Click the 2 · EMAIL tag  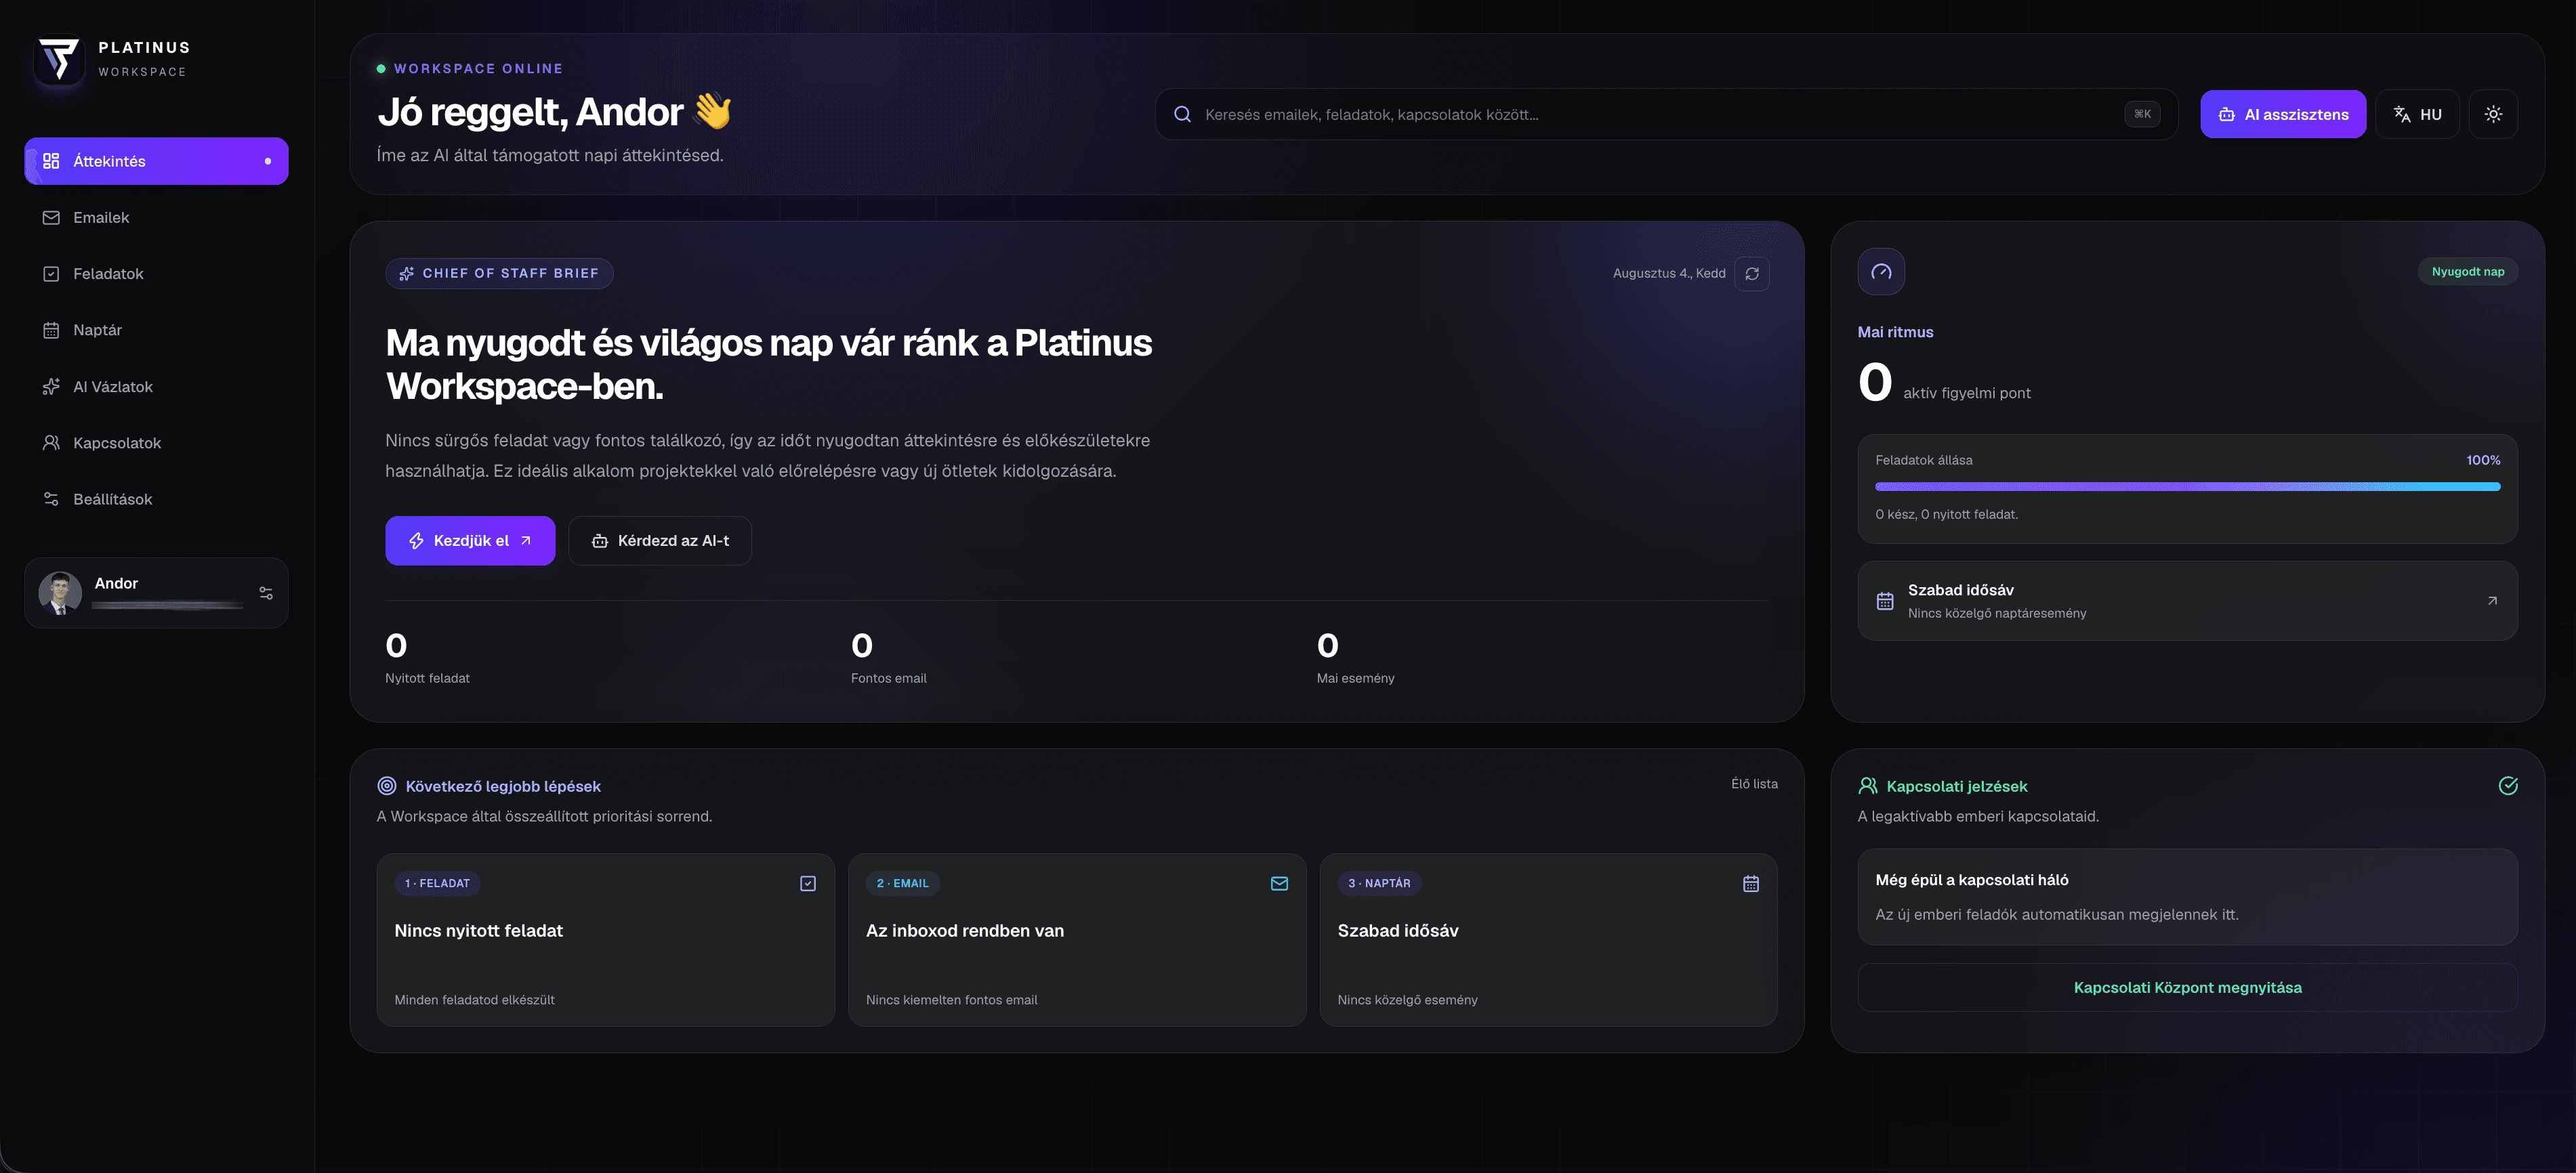tap(902, 884)
